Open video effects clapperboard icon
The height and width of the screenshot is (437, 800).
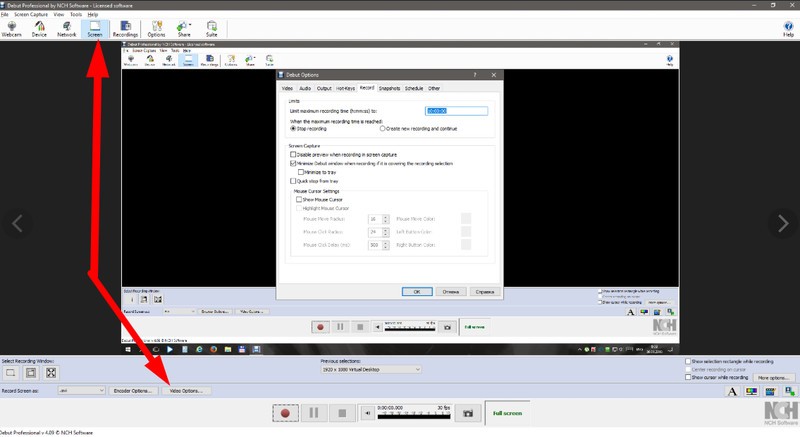pos(770,392)
